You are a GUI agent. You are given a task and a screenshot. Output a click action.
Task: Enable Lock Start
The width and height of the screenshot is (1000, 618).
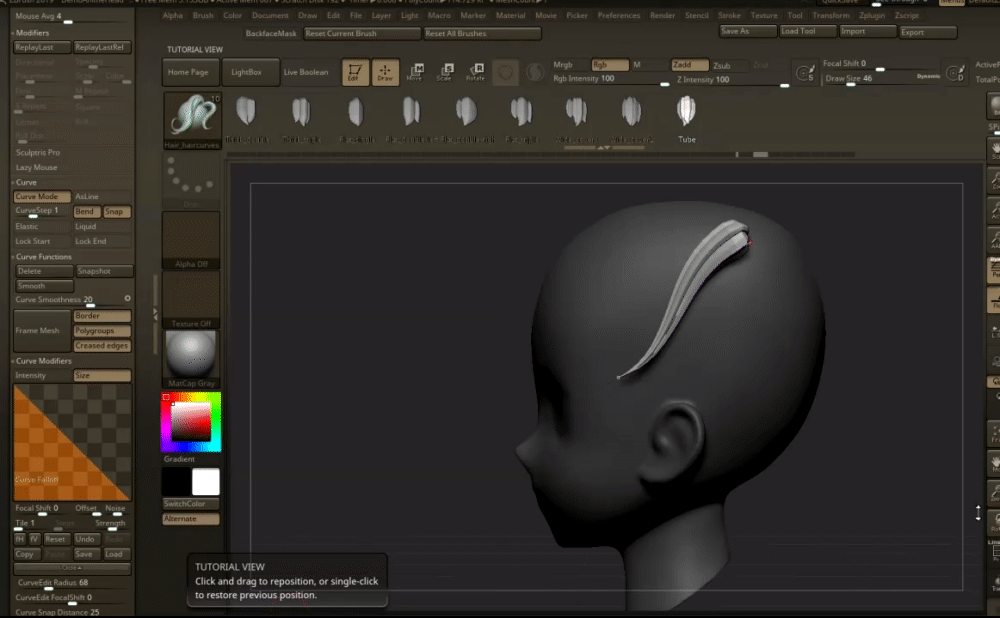point(42,241)
